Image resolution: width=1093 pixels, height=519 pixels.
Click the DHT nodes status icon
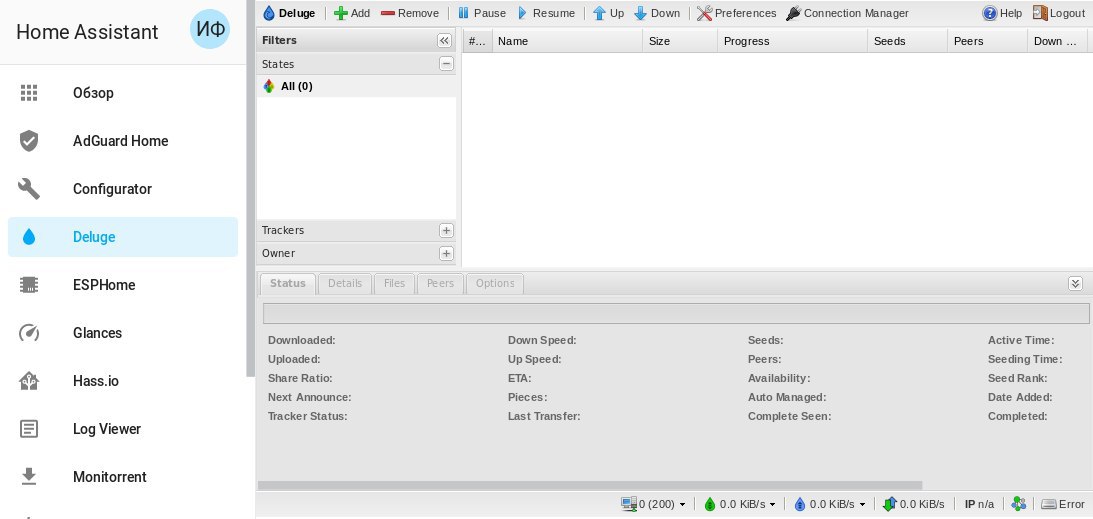[x=1018, y=504]
